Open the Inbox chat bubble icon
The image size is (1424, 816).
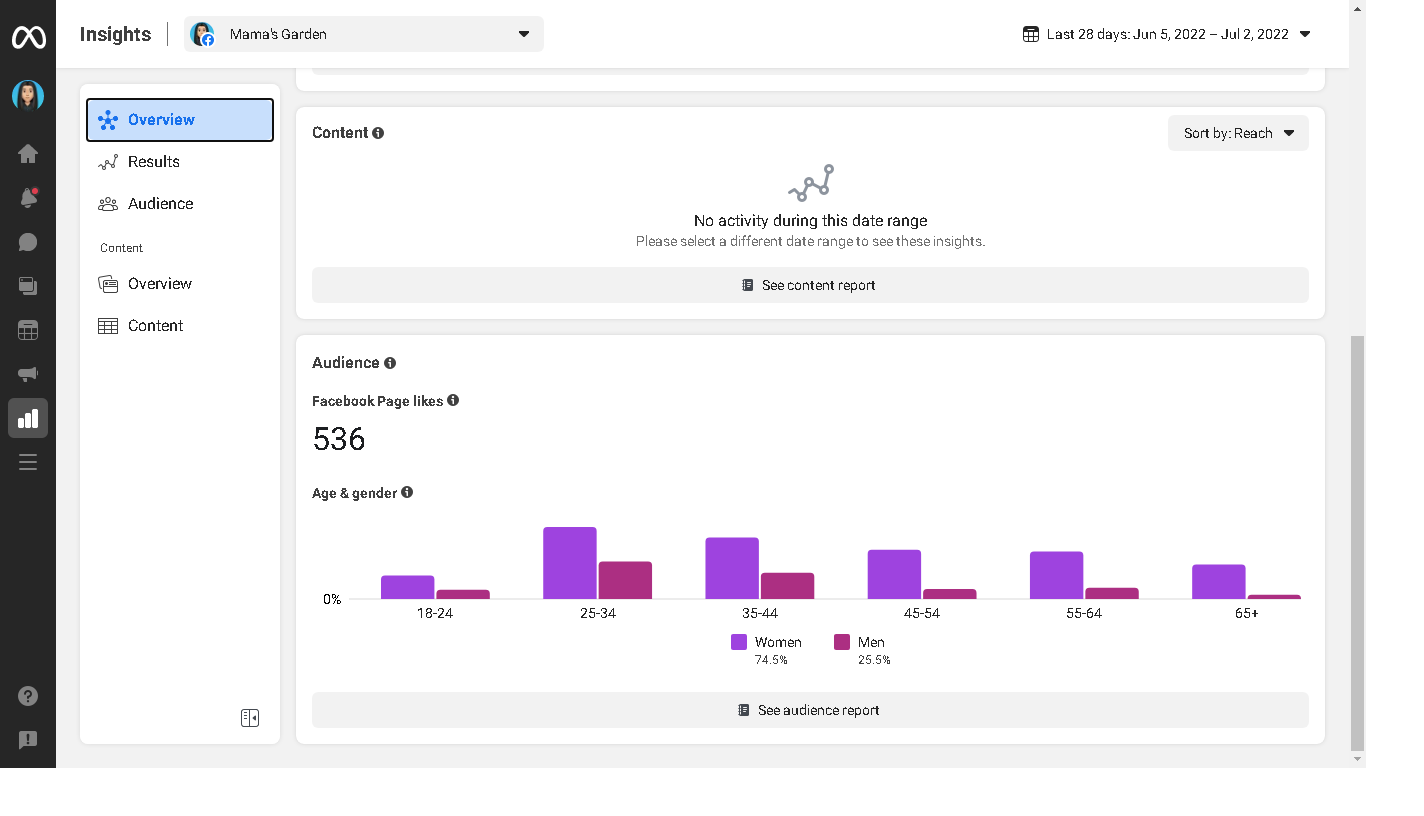[x=28, y=242]
